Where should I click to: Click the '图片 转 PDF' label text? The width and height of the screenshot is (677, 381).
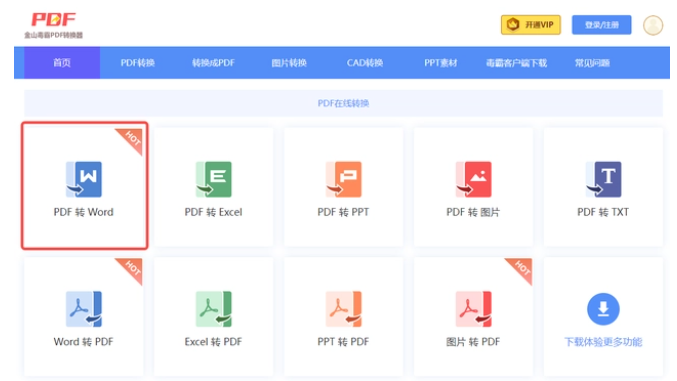tap(473, 342)
